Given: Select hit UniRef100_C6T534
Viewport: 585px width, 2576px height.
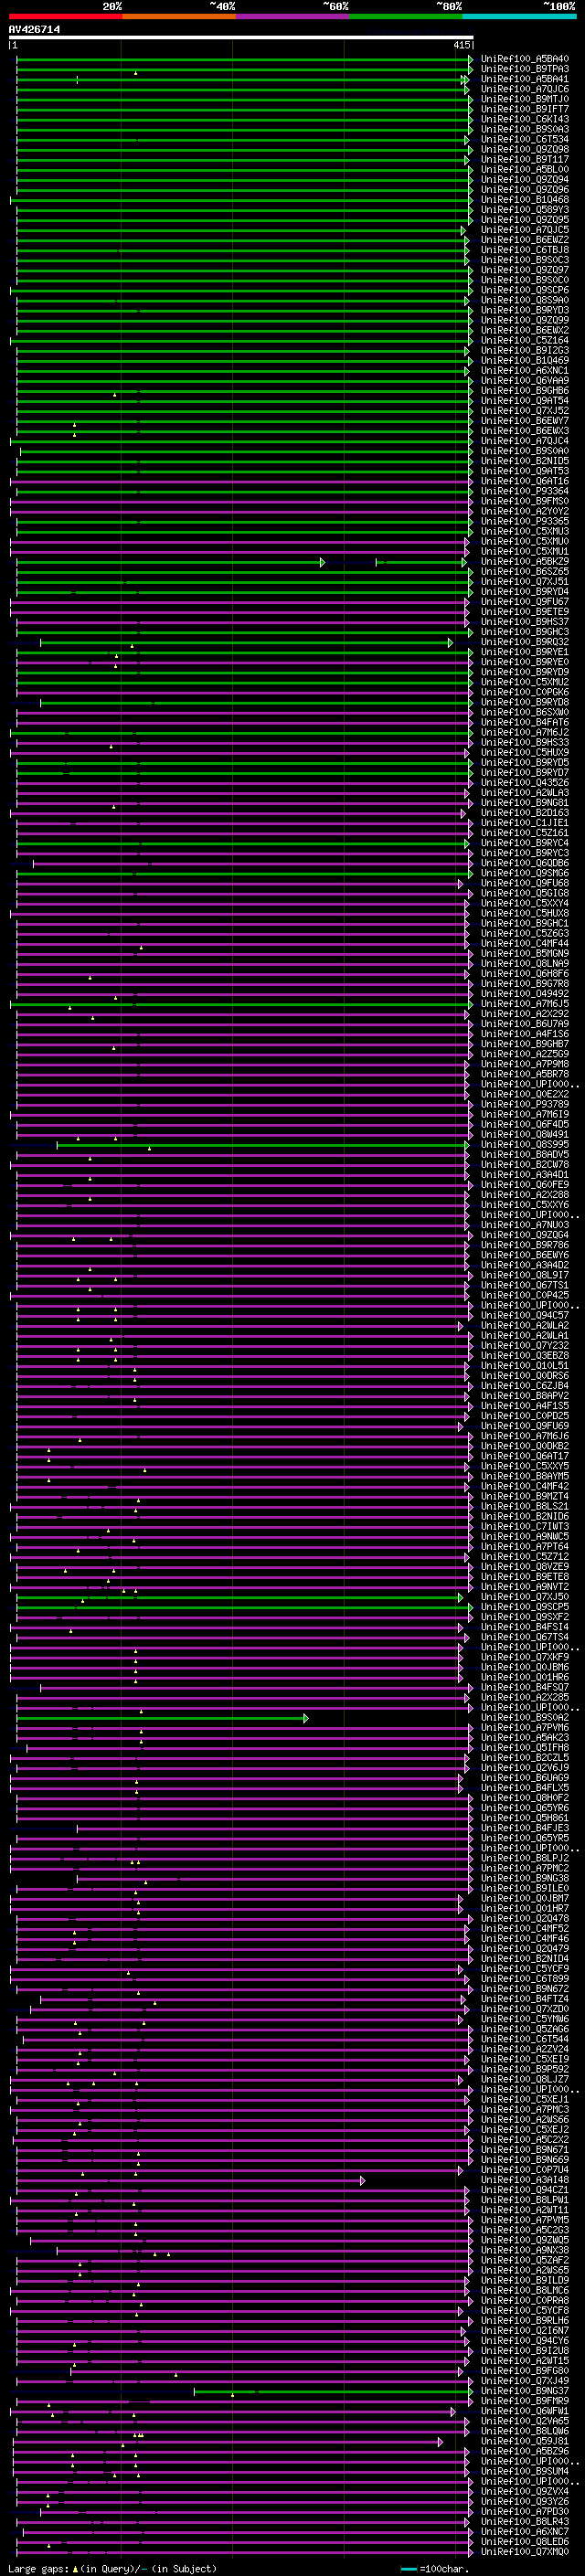Looking at the screenshot, I should point(525,139).
